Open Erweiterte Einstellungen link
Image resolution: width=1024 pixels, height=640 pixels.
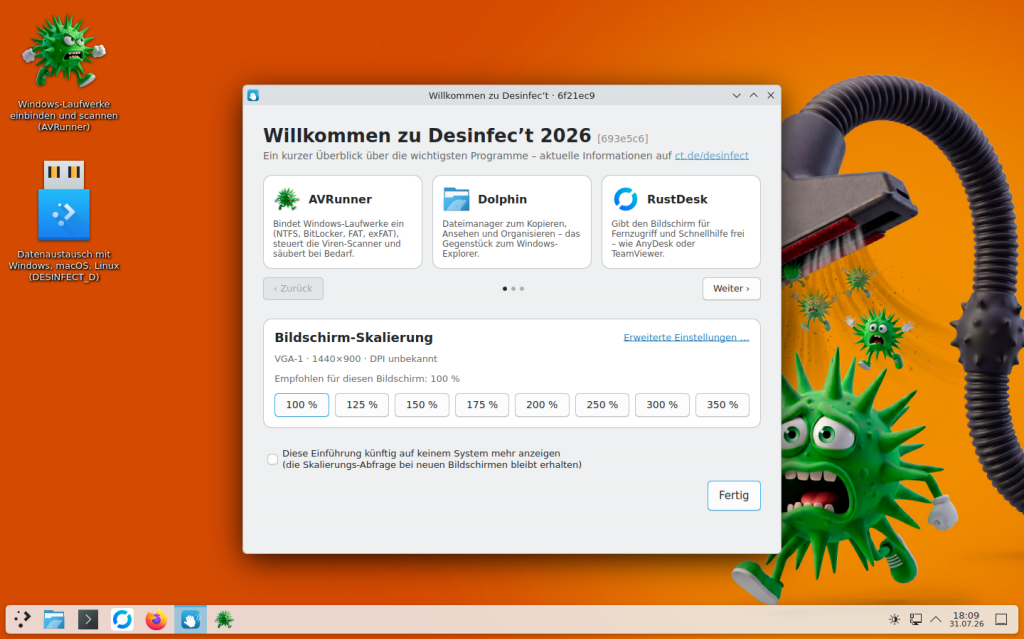[x=686, y=338]
